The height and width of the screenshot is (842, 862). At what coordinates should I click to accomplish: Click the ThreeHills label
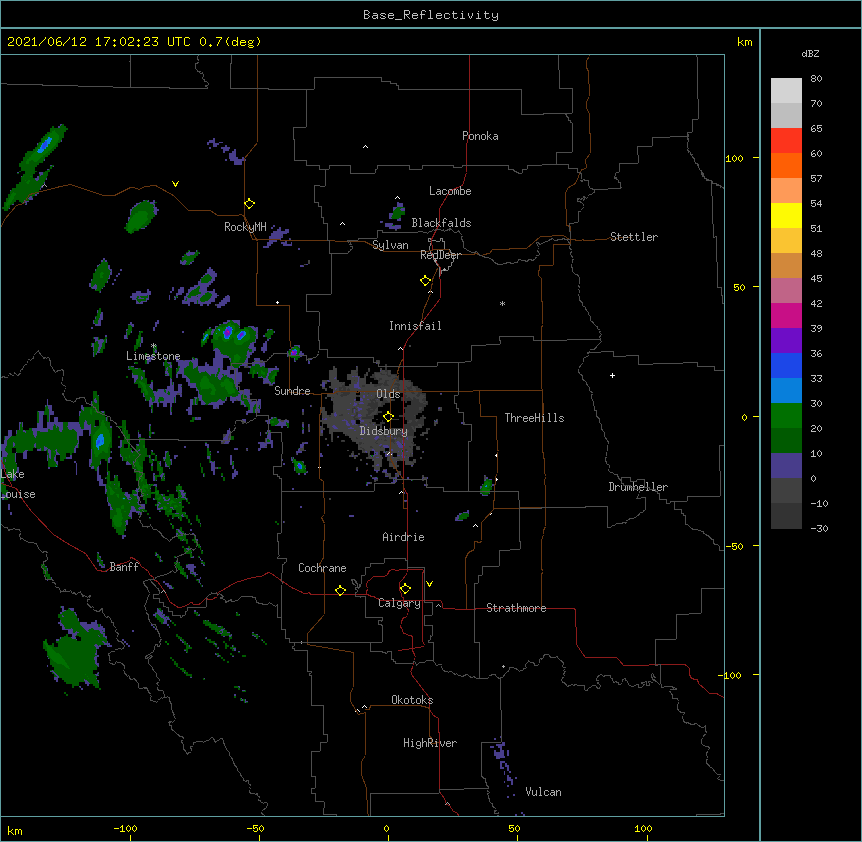[x=534, y=418]
